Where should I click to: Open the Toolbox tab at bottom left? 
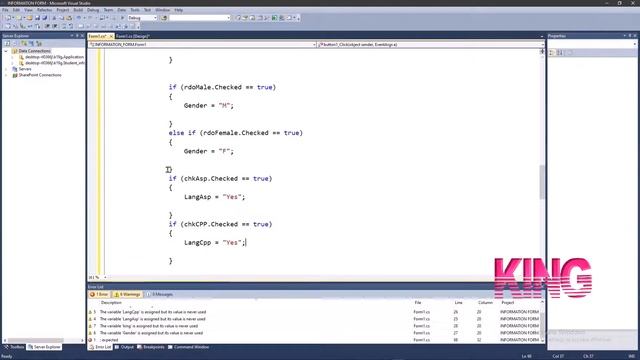pyautogui.click(x=14, y=347)
